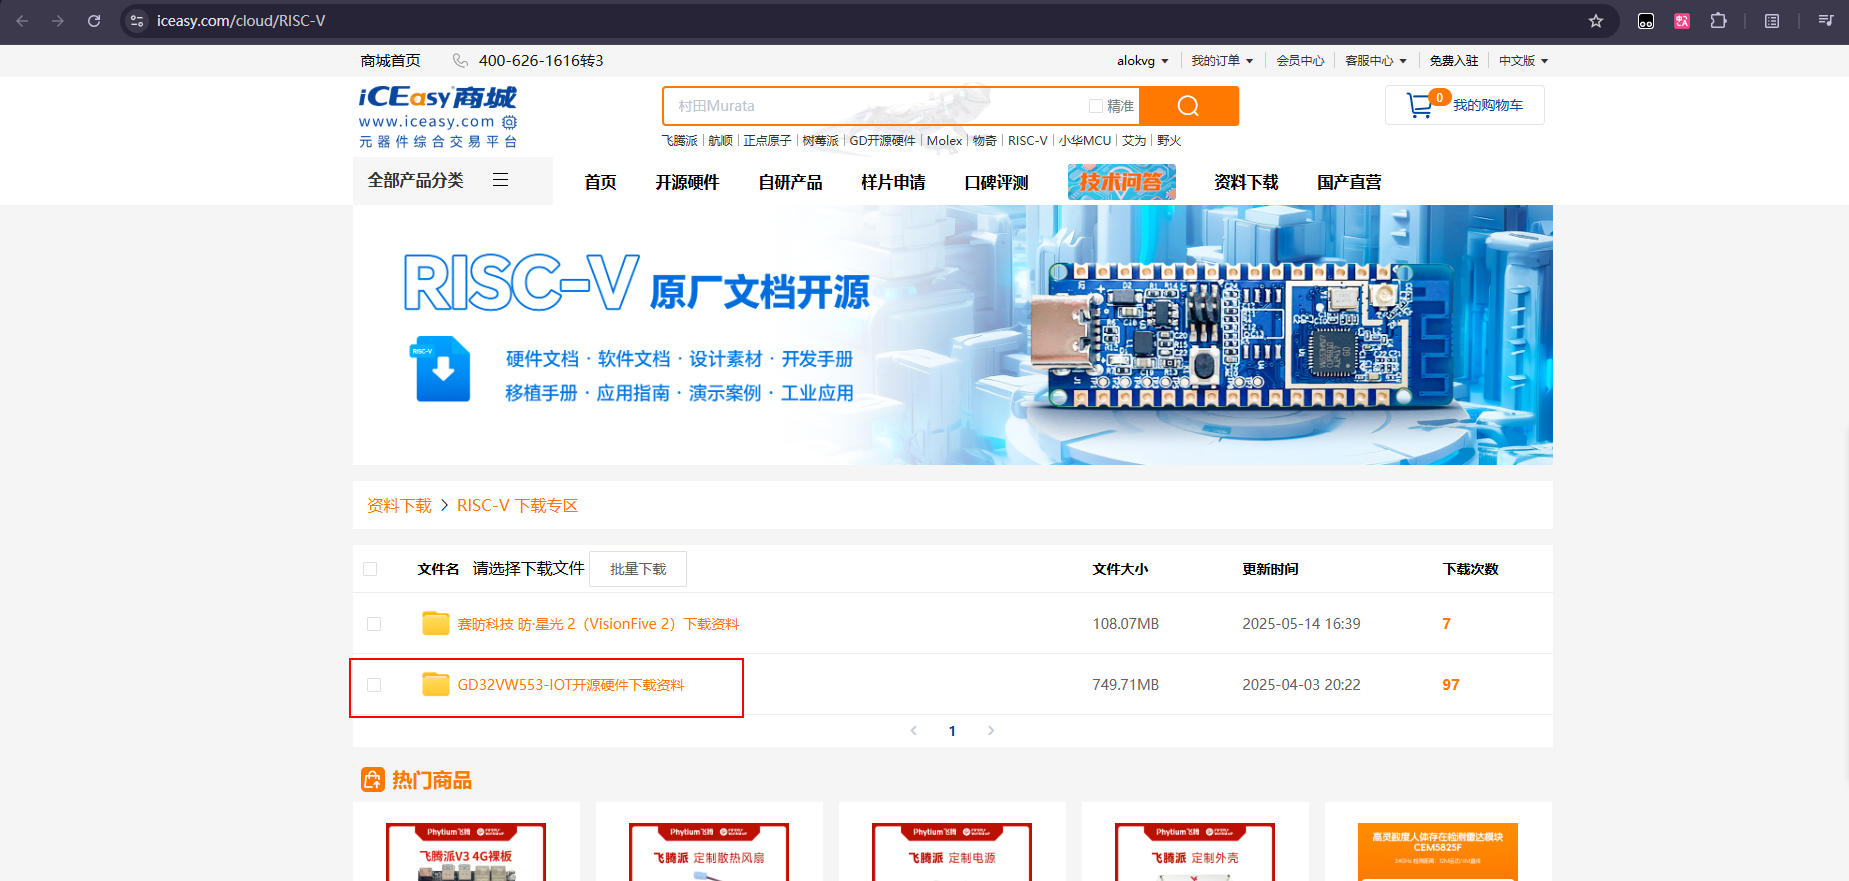Open the media control icon in browser toolbar

click(1825, 20)
